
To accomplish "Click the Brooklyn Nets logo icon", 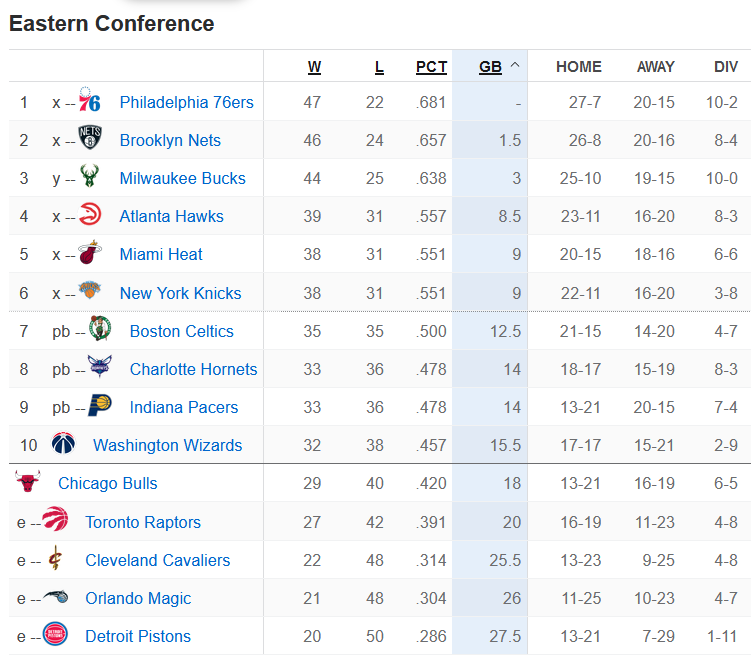I will (x=90, y=137).
